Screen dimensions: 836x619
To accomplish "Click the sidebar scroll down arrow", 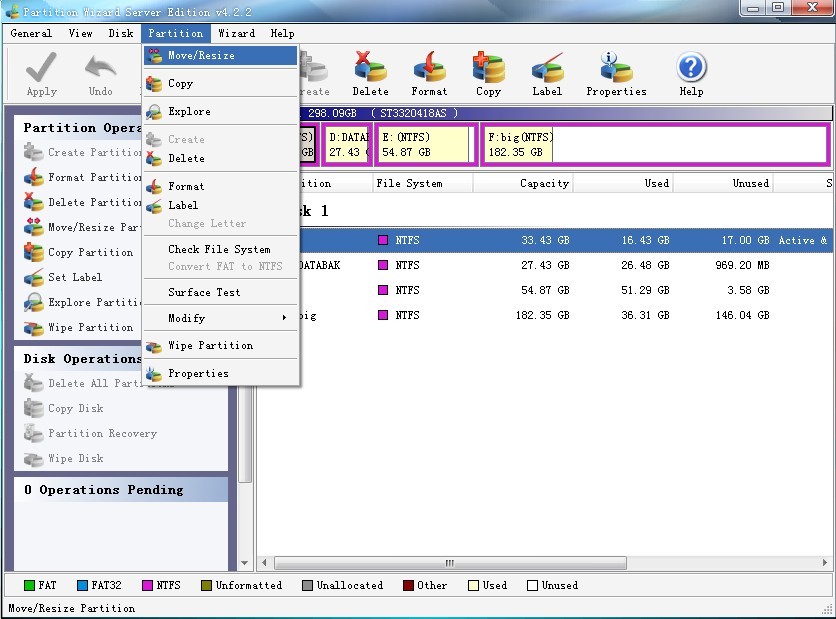I will click(244, 563).
